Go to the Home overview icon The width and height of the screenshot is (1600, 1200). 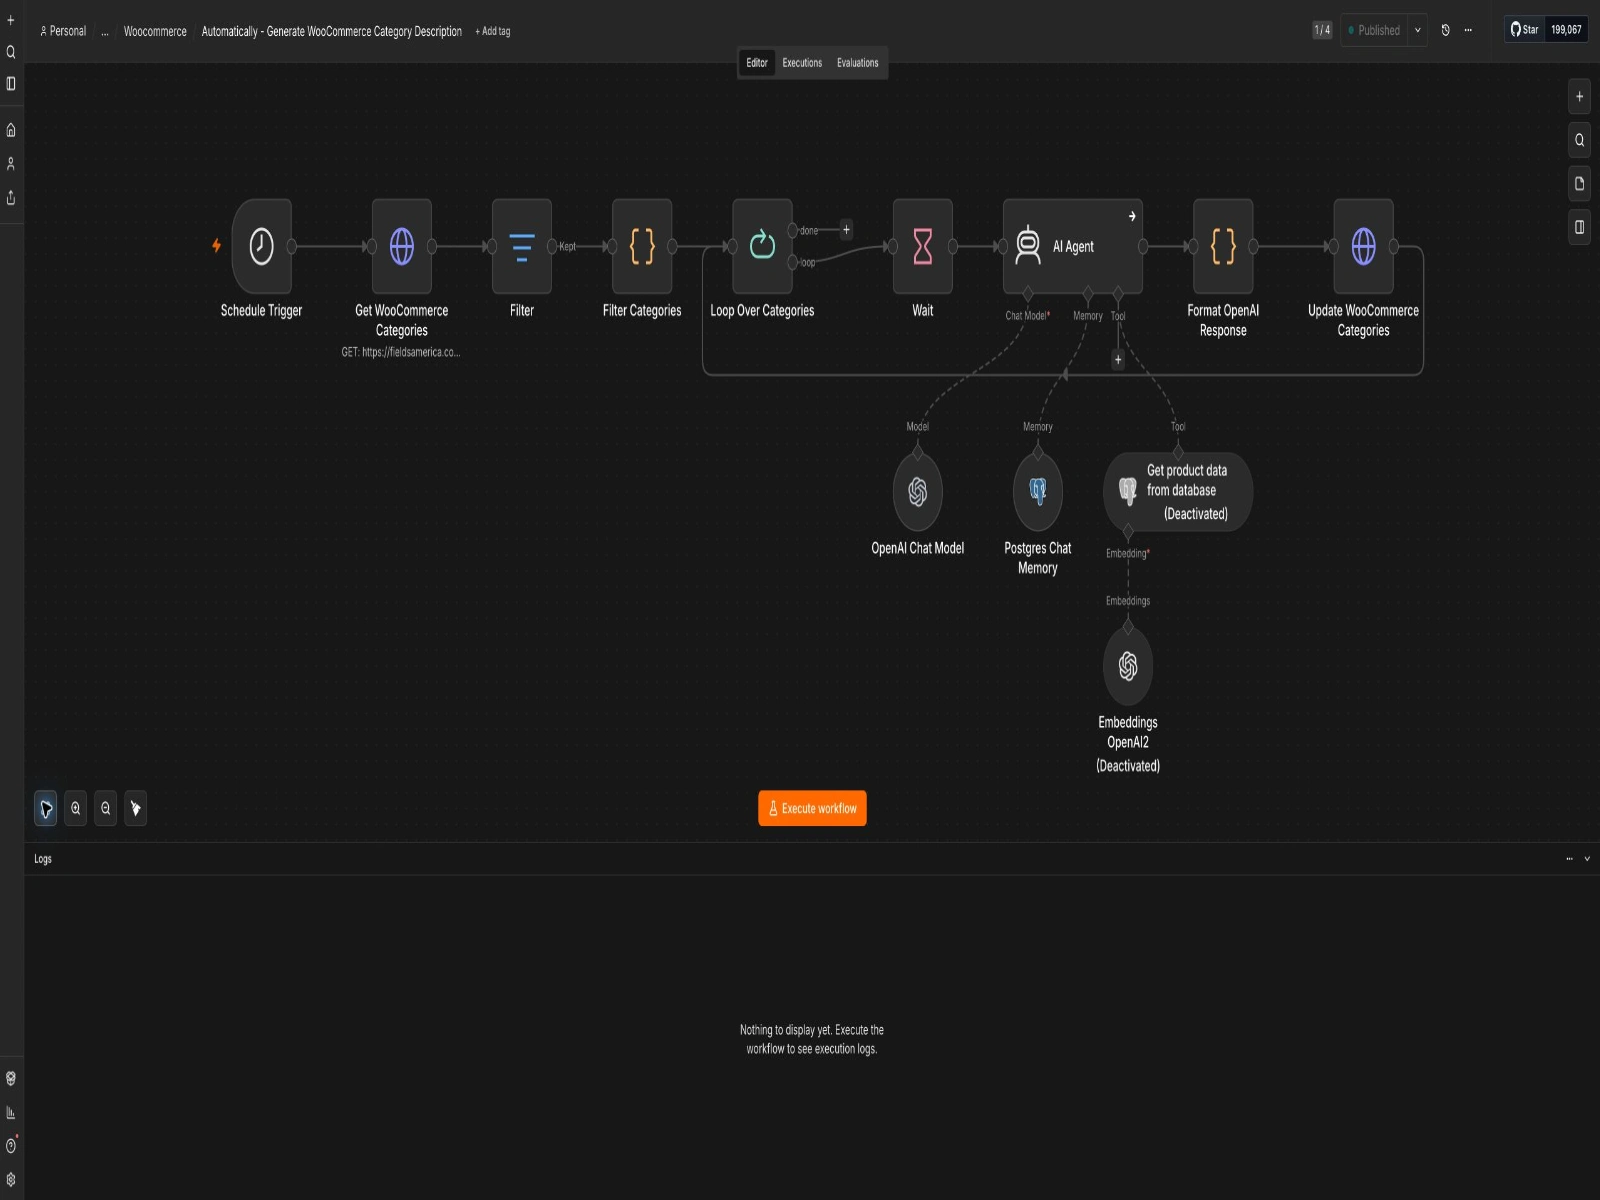(11, 130)
